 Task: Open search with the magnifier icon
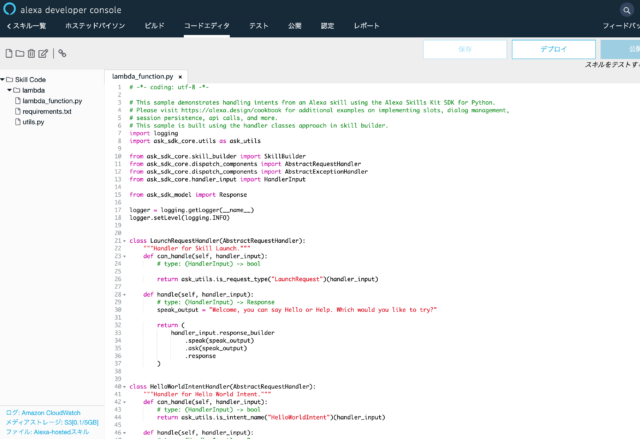(626, 10)
